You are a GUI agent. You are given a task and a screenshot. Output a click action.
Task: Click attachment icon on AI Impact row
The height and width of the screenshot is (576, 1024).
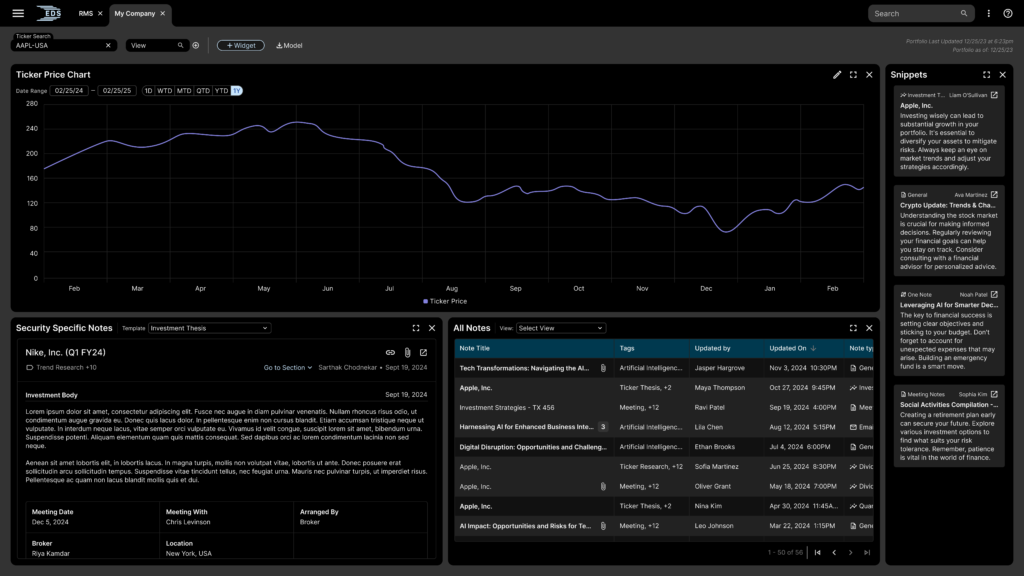pos(603,526)
